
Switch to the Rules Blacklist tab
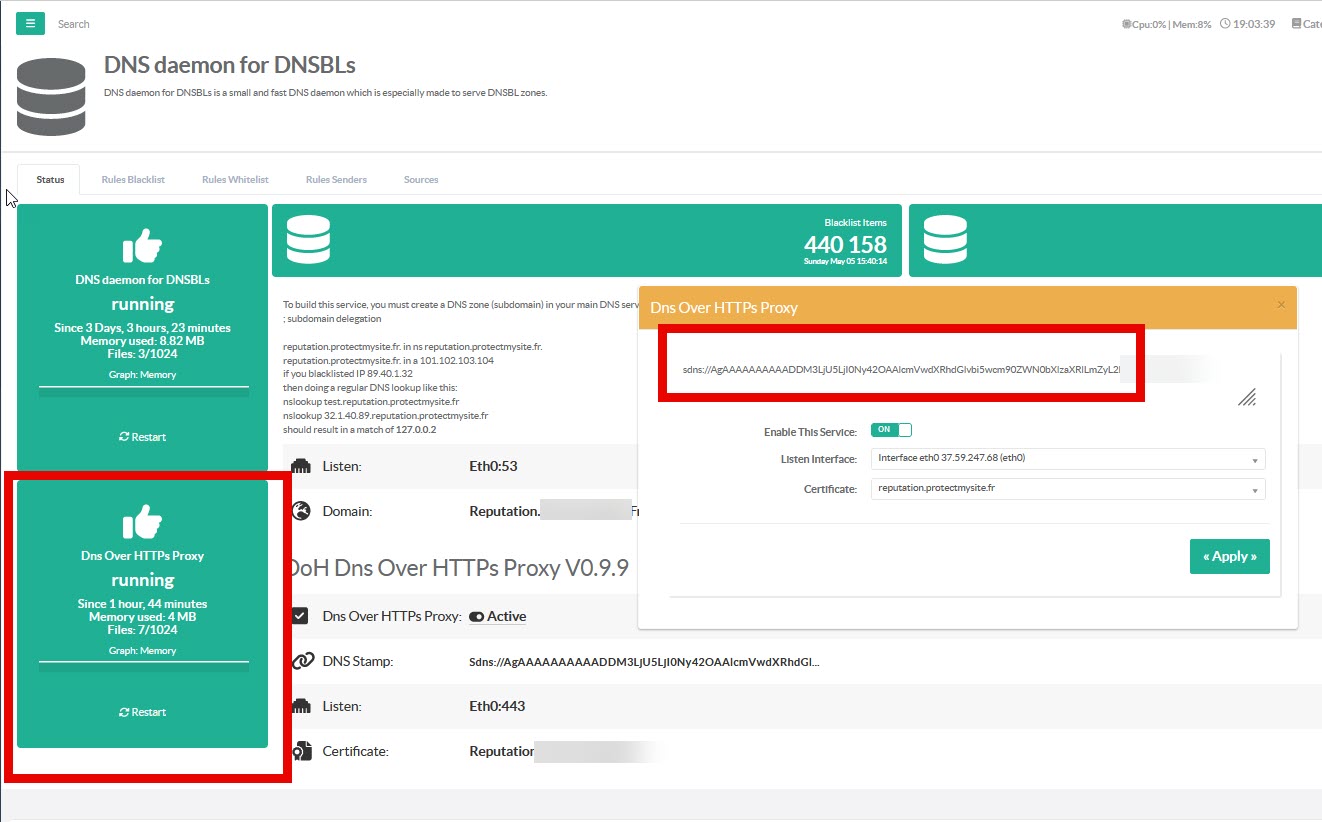tap(133, 180)
